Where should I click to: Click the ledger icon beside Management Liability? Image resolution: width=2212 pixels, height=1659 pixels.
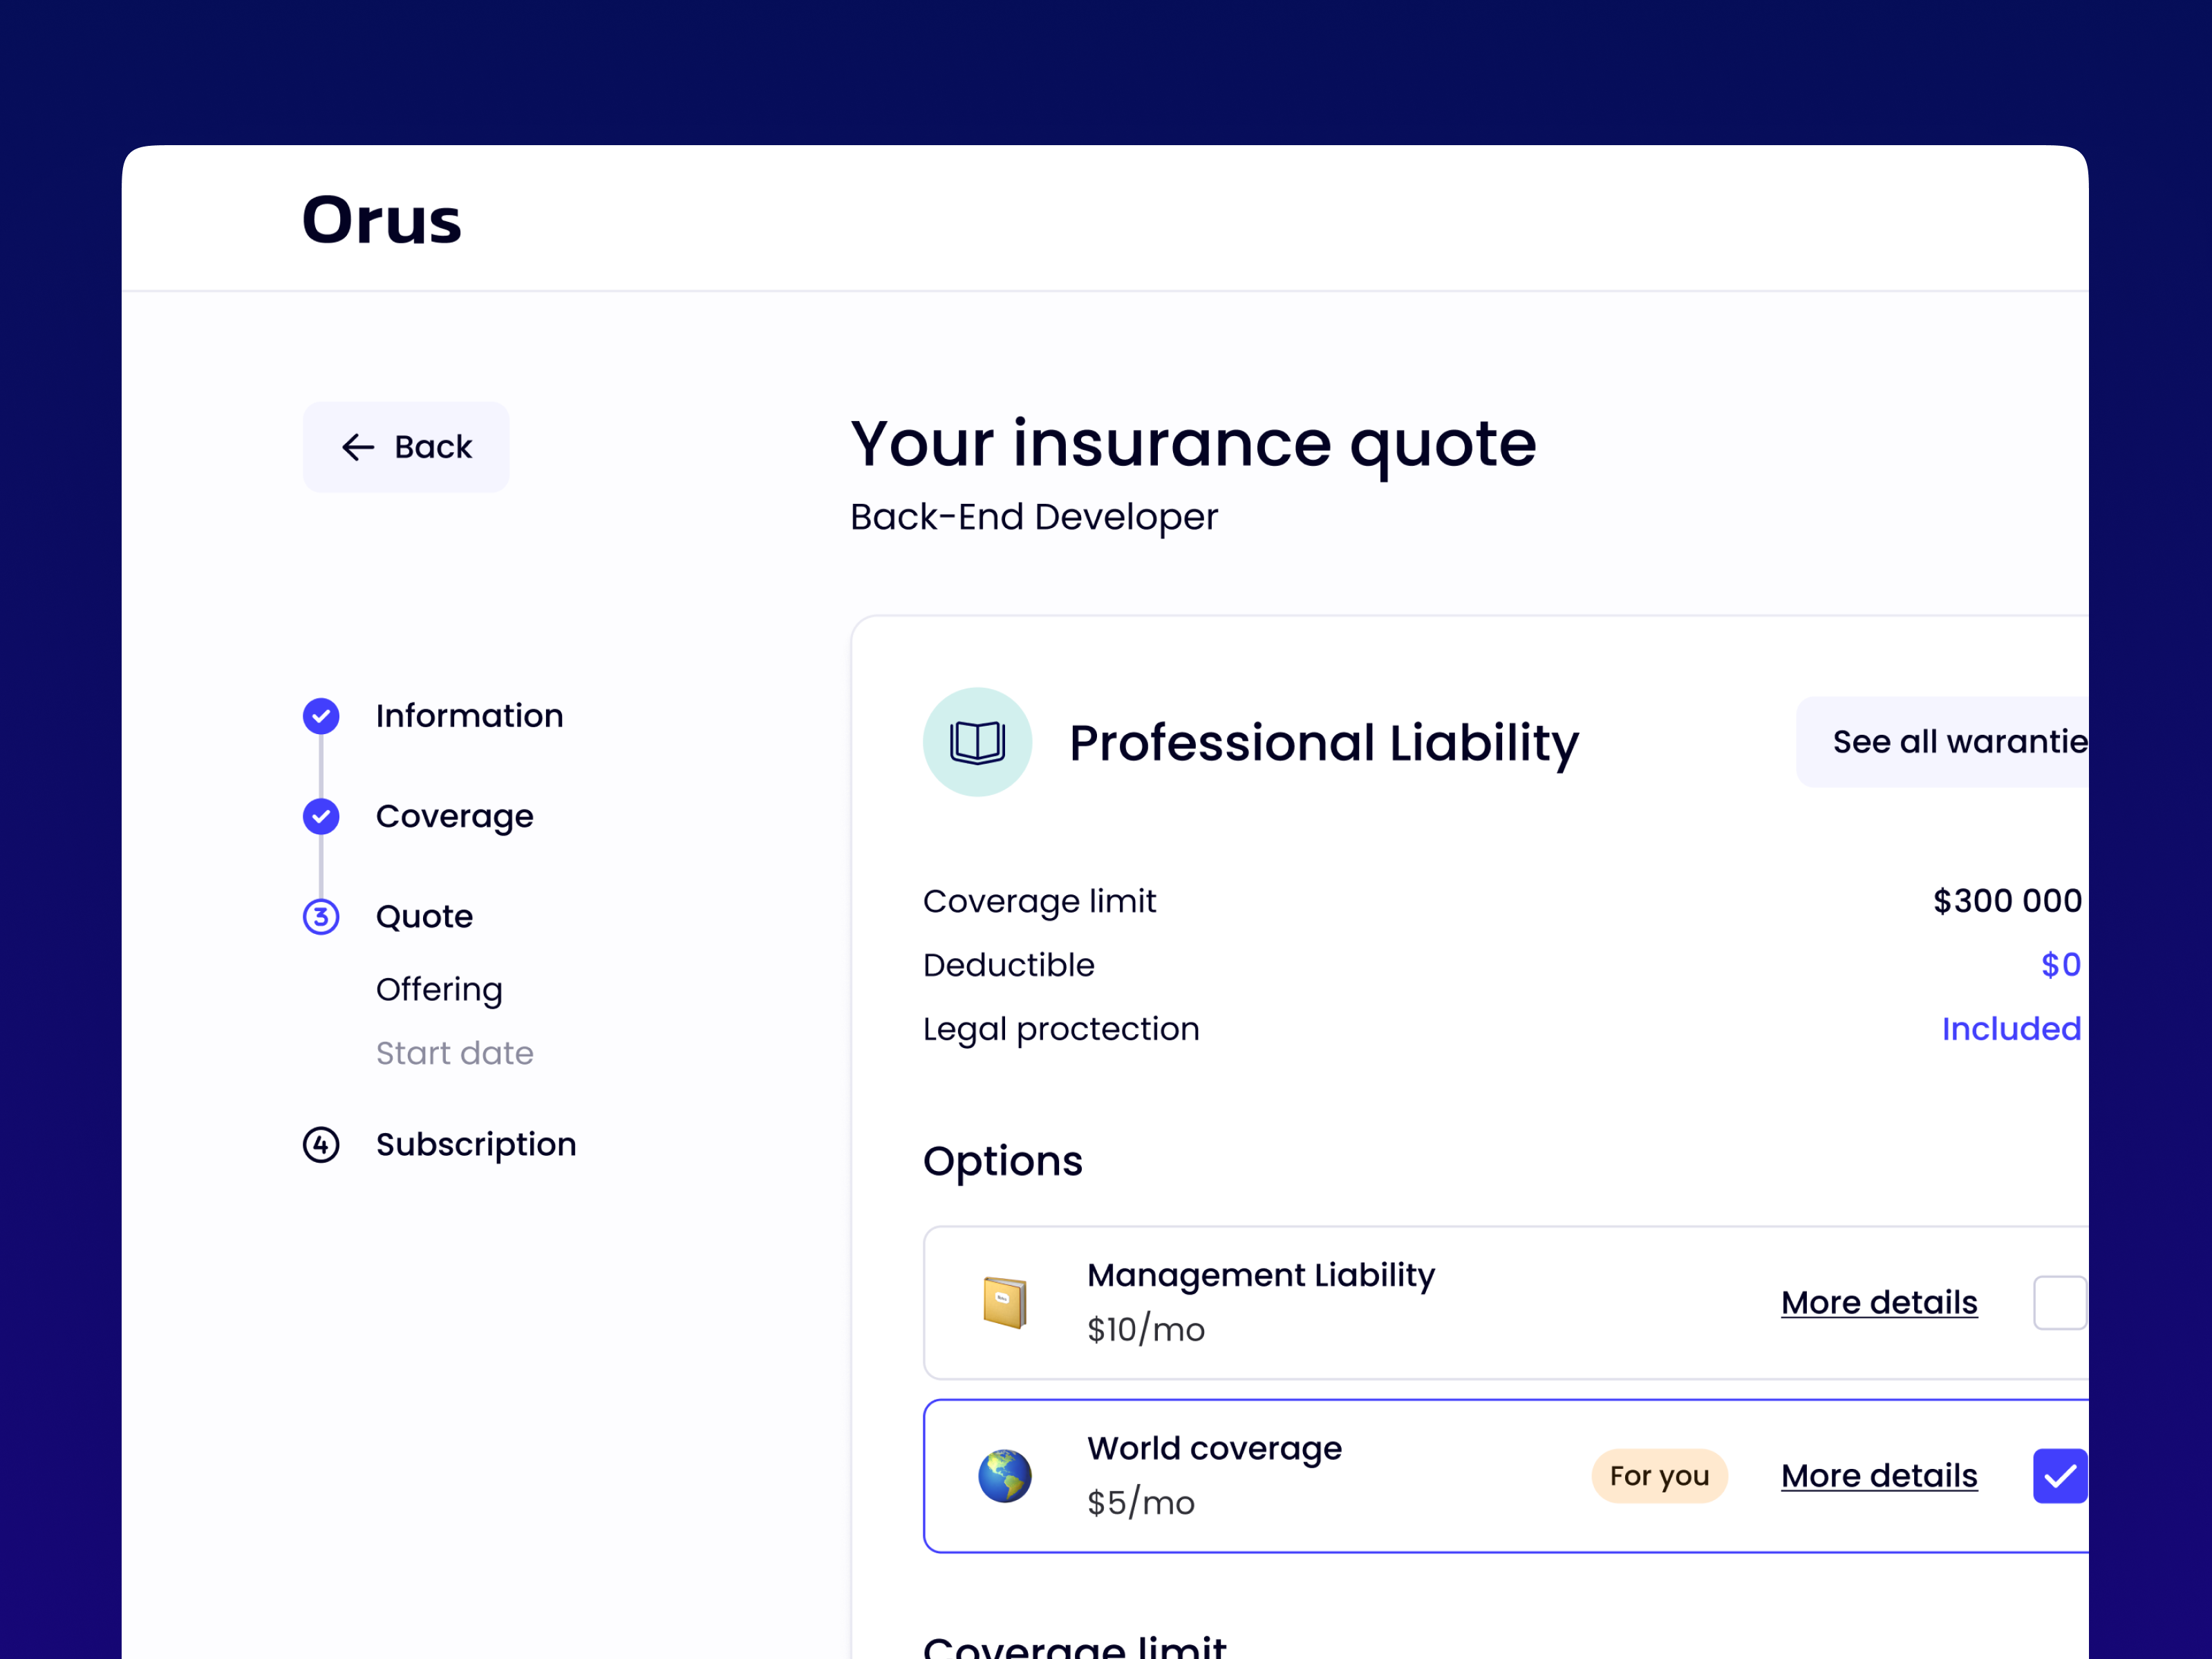tap(1005, 1301)
